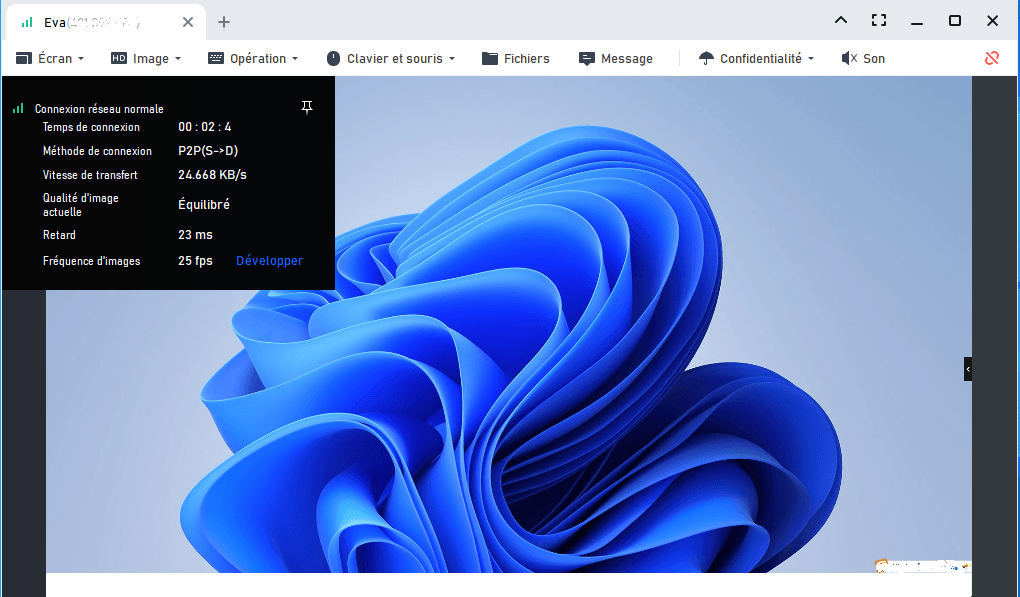Image resolution: width=1020 pixels, height=597 pixels.
Task: Open the Image quality menu
Action: 146,59
